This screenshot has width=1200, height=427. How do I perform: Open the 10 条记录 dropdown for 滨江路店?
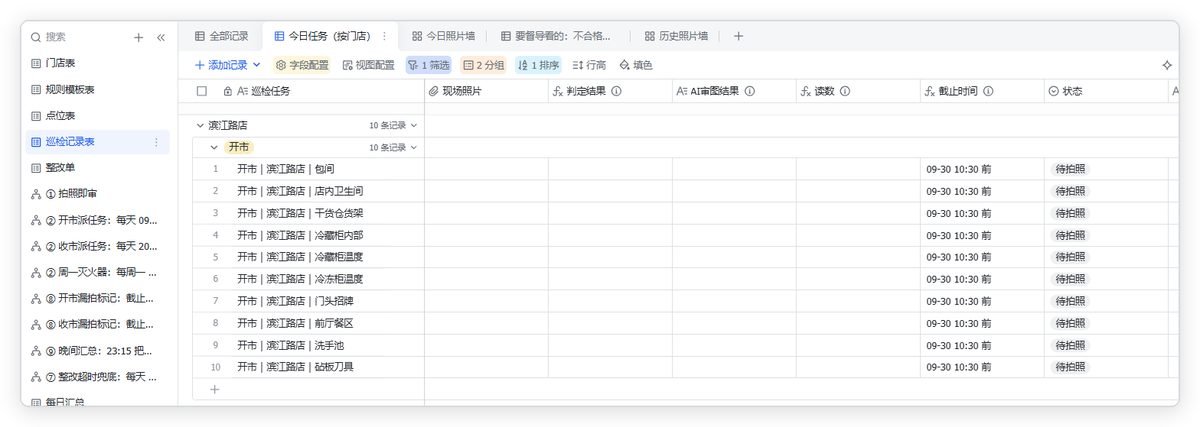393,126
